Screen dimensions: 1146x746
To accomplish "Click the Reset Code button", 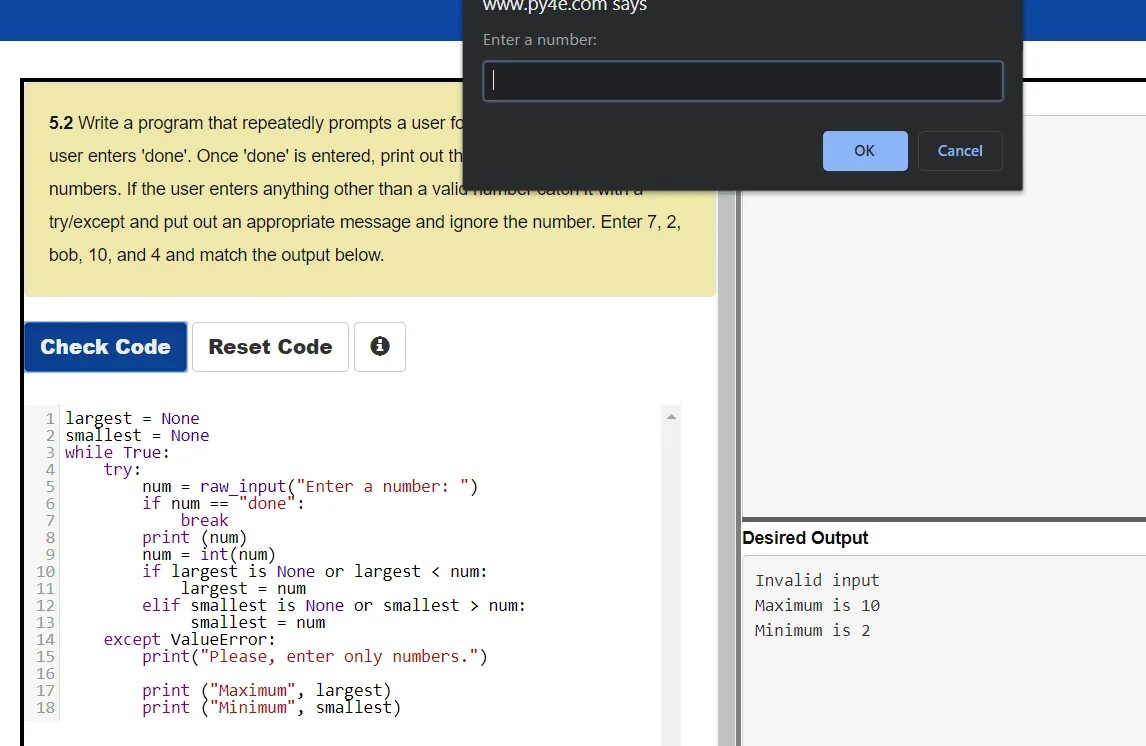I will (x=270, y=346).
